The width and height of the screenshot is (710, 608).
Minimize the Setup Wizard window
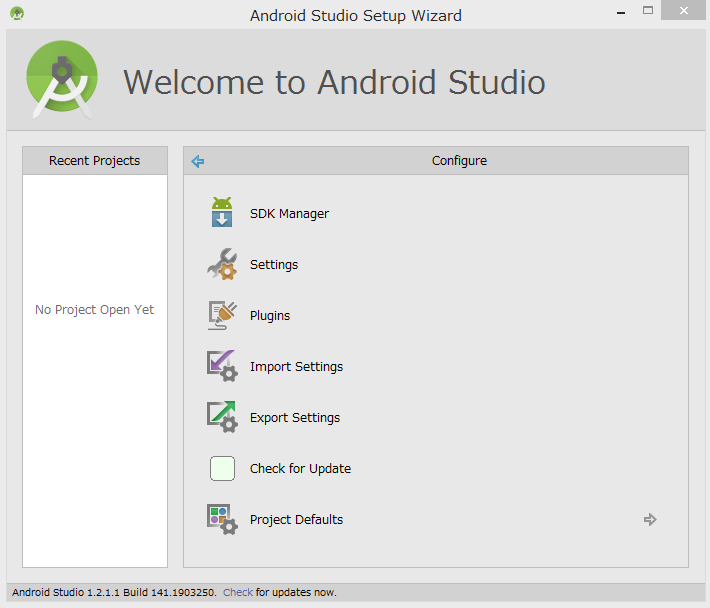pyautogui.click(x=621, y=11)
